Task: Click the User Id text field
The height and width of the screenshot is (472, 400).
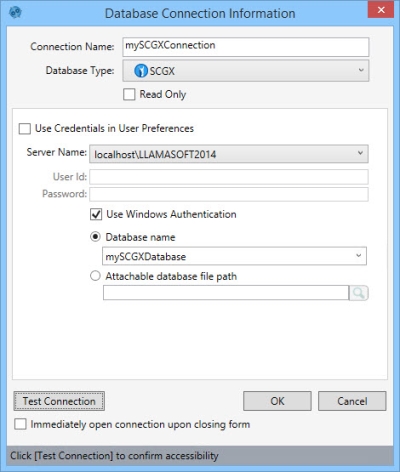Action: coord(229,177)
